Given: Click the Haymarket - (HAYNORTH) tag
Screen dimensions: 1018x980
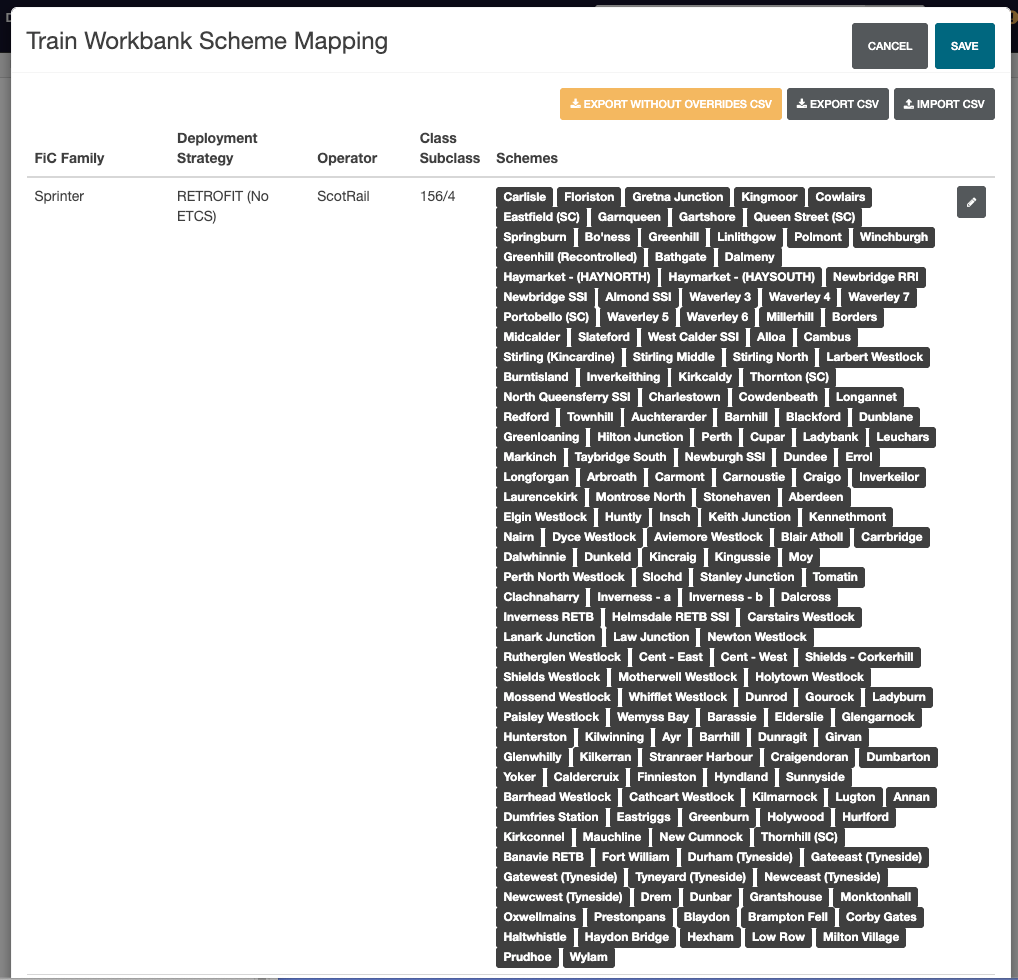Looking at the screenshot, I should click(x=577, y=277).
